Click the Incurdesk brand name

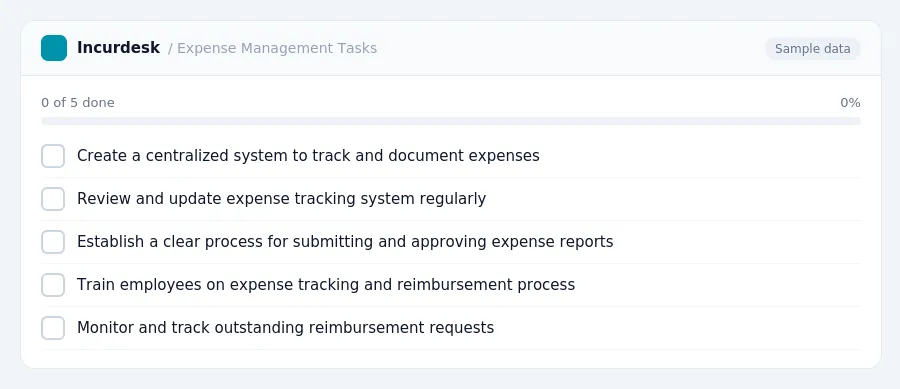pyautogui.click(x=118, y=48)
